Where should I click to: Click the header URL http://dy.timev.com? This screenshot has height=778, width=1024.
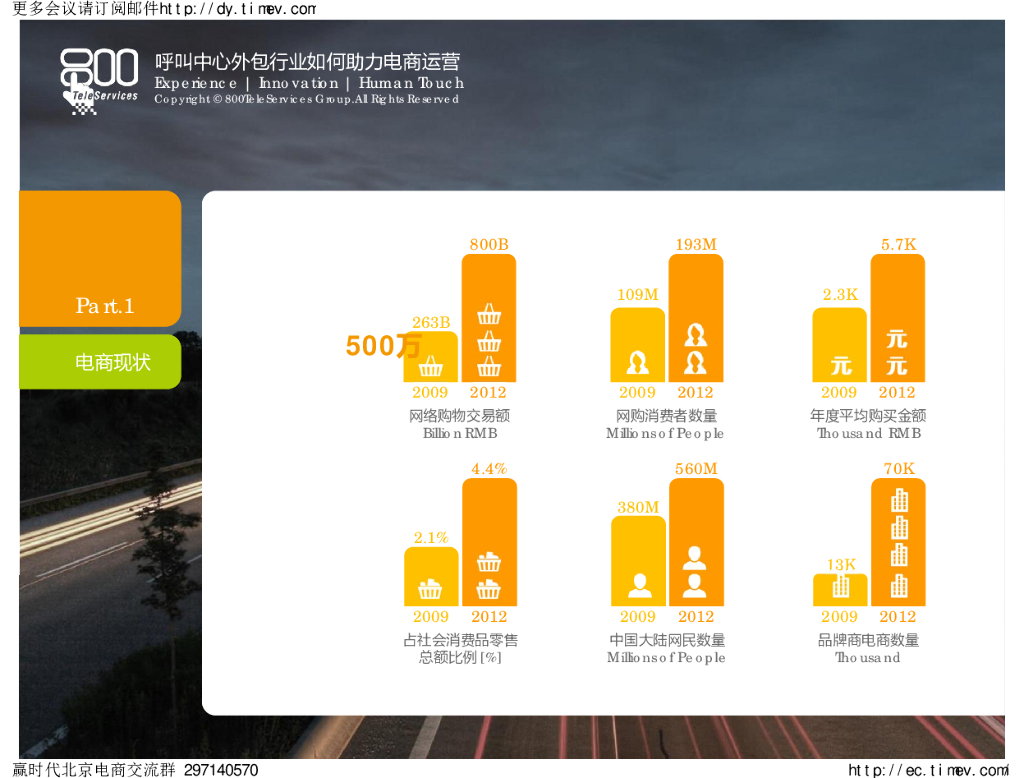(238, 9)
